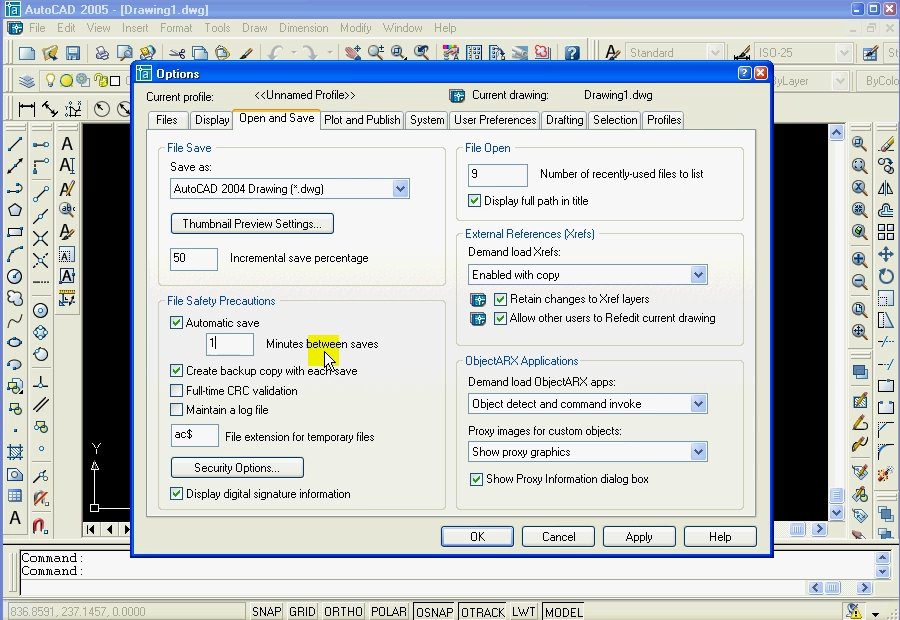Toggle Allow other users to Refedit checkbox

pyautogui.click(x=501, y=318)
